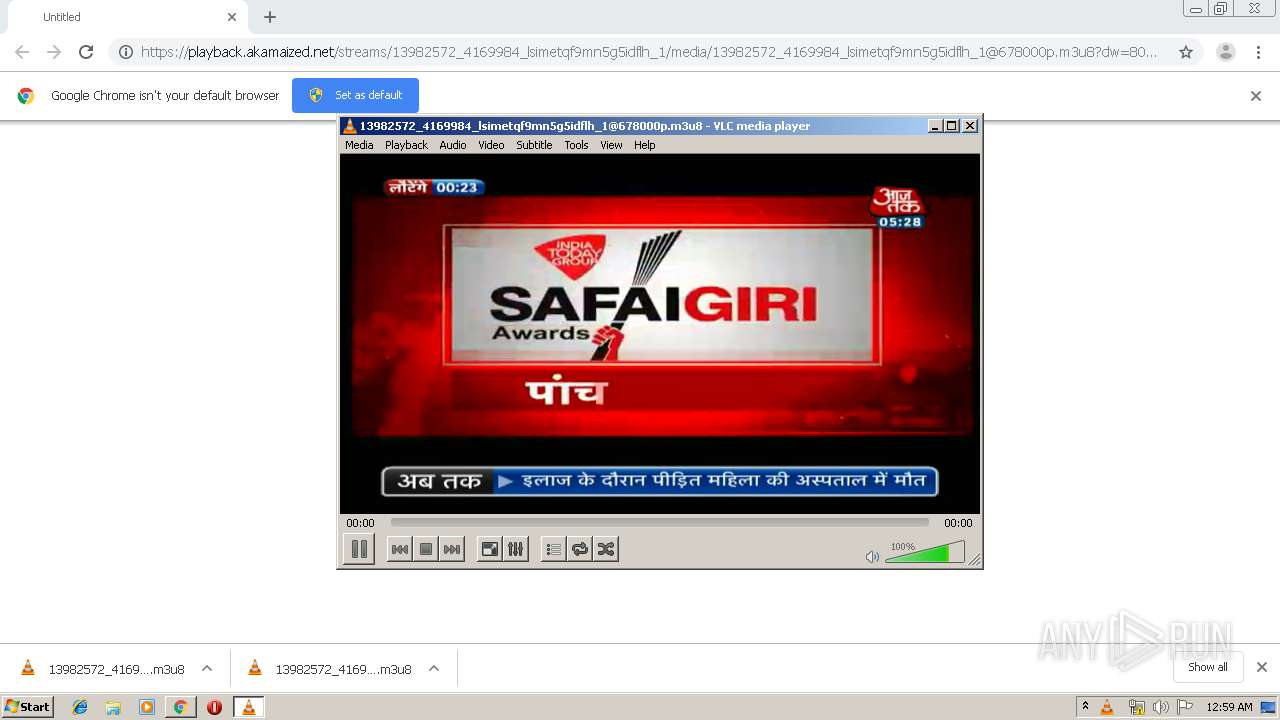
Task: Open Chrome three-dot menu
Action: click(x=1258, y=52)
